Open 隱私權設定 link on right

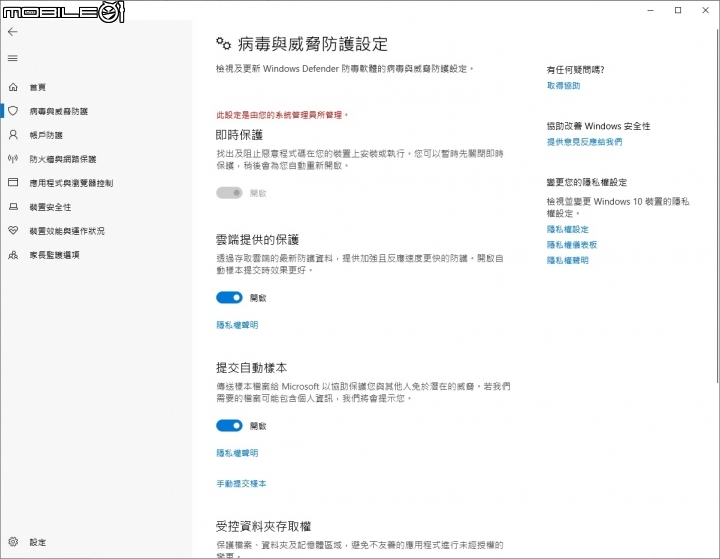pyautogui.click(x=568, y=229)
